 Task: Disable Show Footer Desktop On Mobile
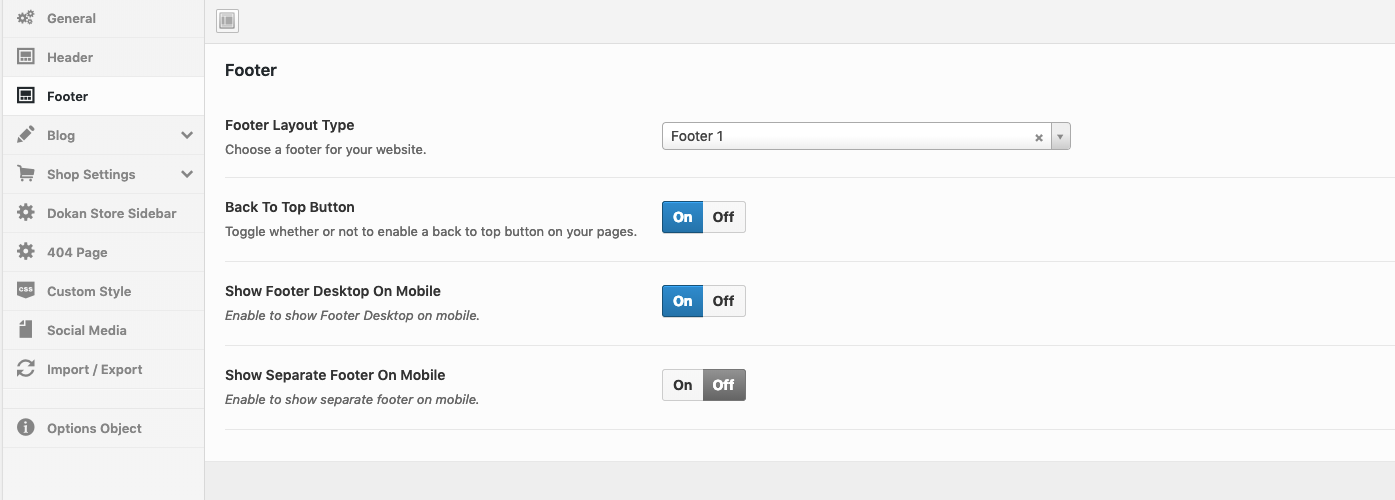(x=723, y=301)
